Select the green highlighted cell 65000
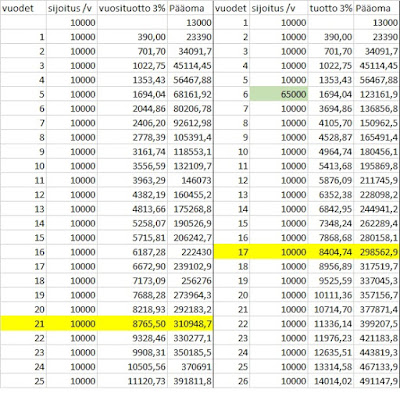 tap(279, 94)
